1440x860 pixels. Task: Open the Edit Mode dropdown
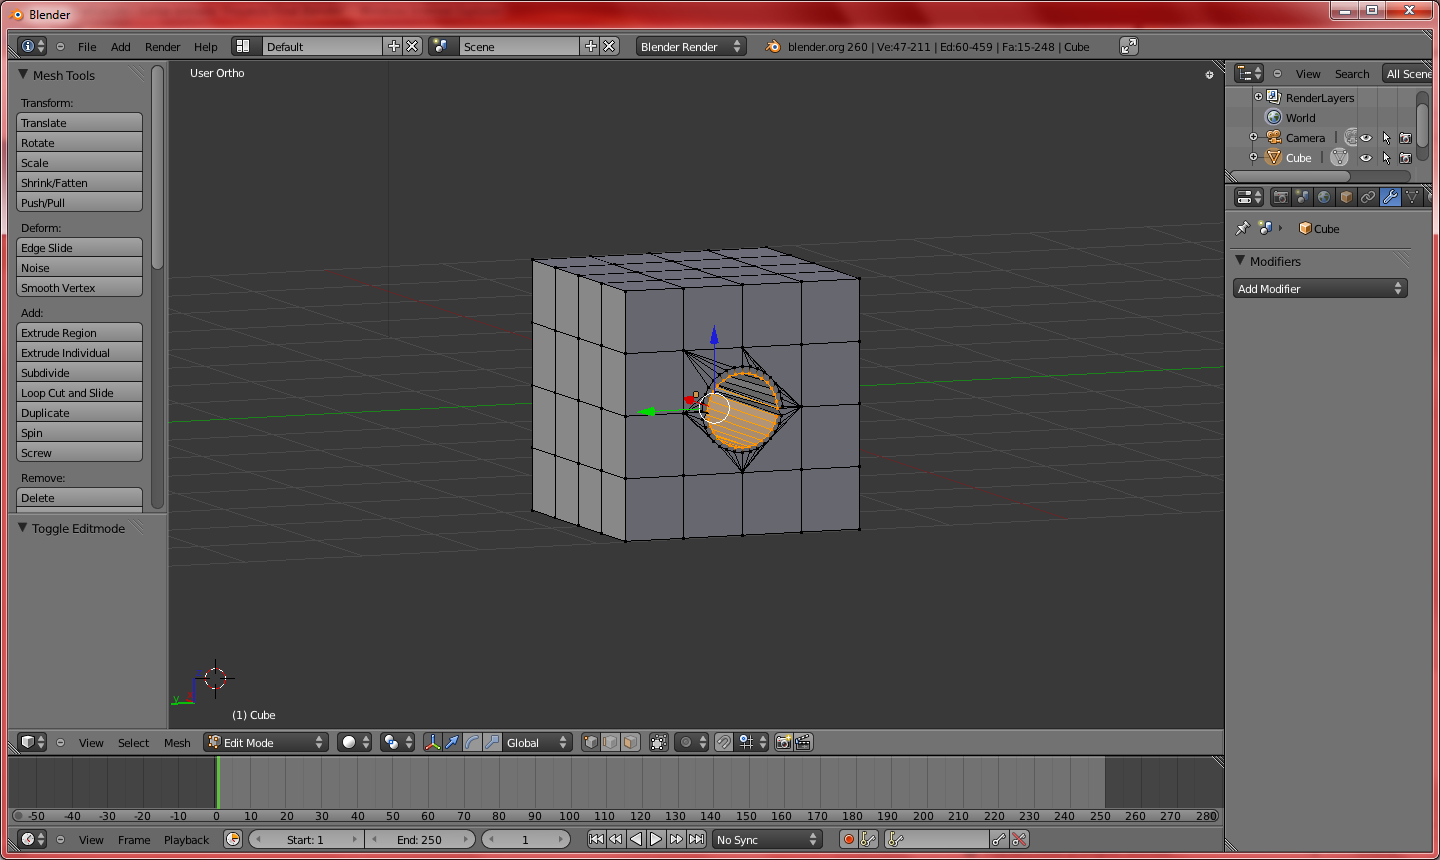[x=266, y=742]
